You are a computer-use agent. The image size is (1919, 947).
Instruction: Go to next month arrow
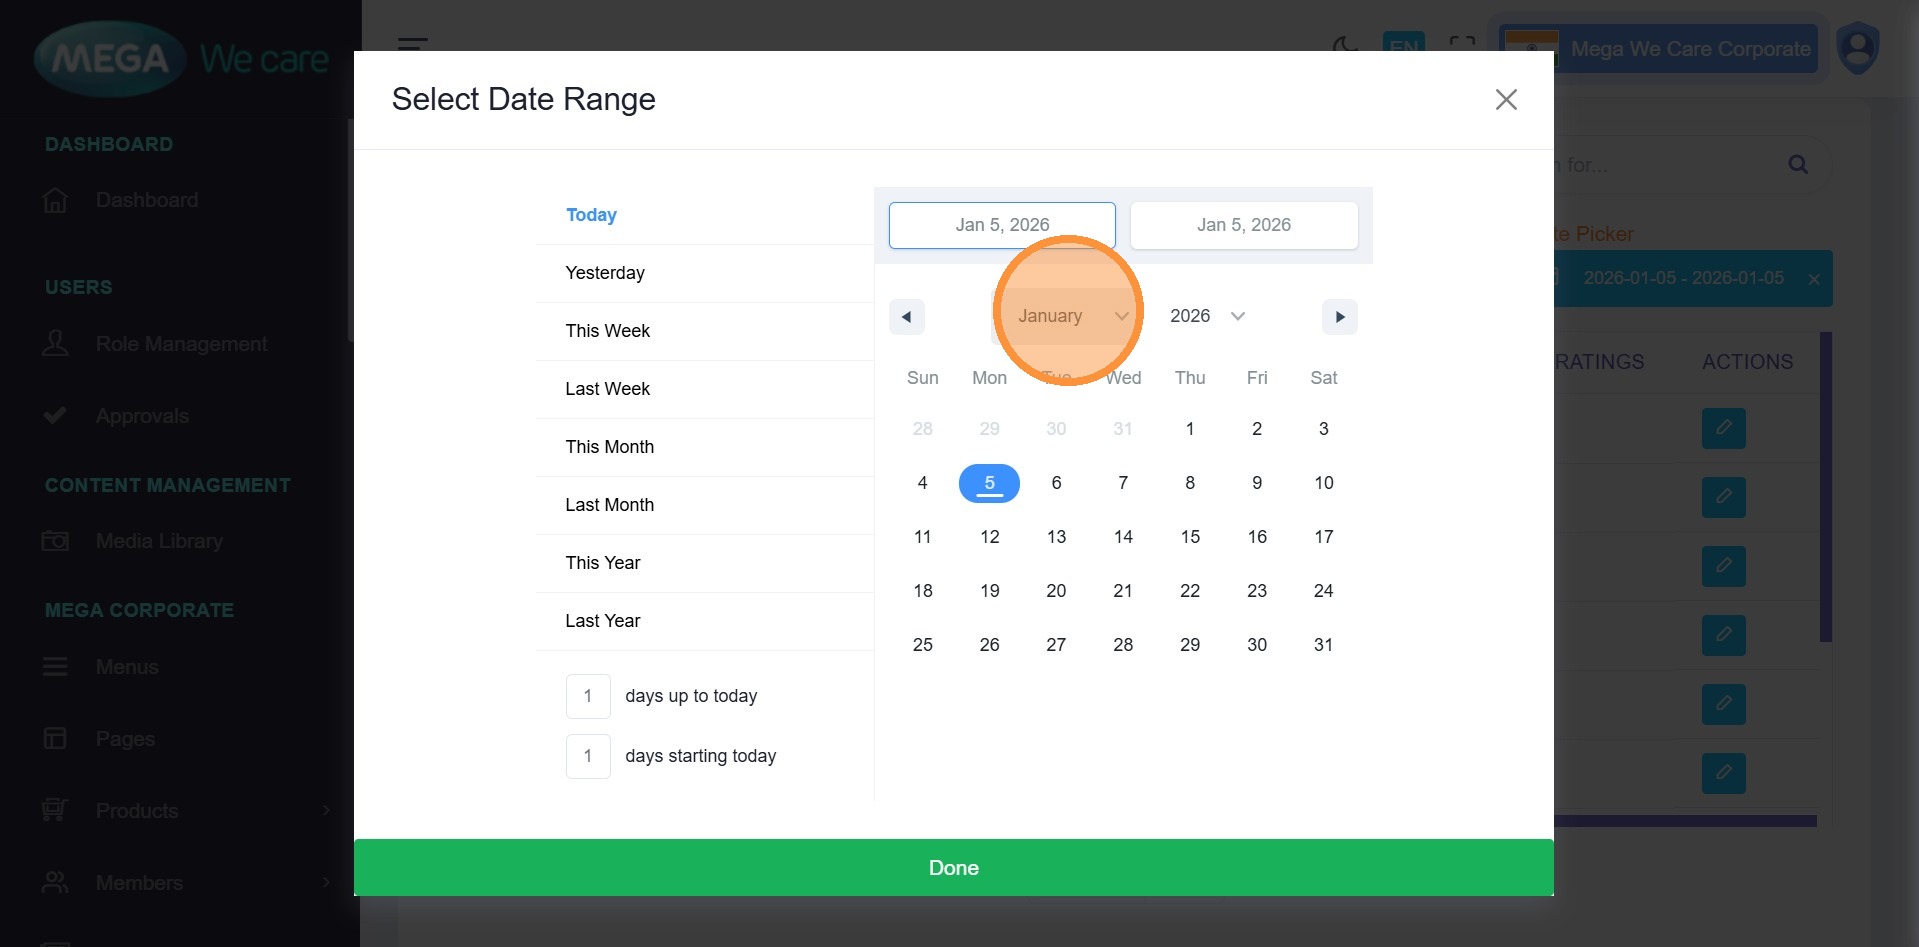[x=1339, y=317]
